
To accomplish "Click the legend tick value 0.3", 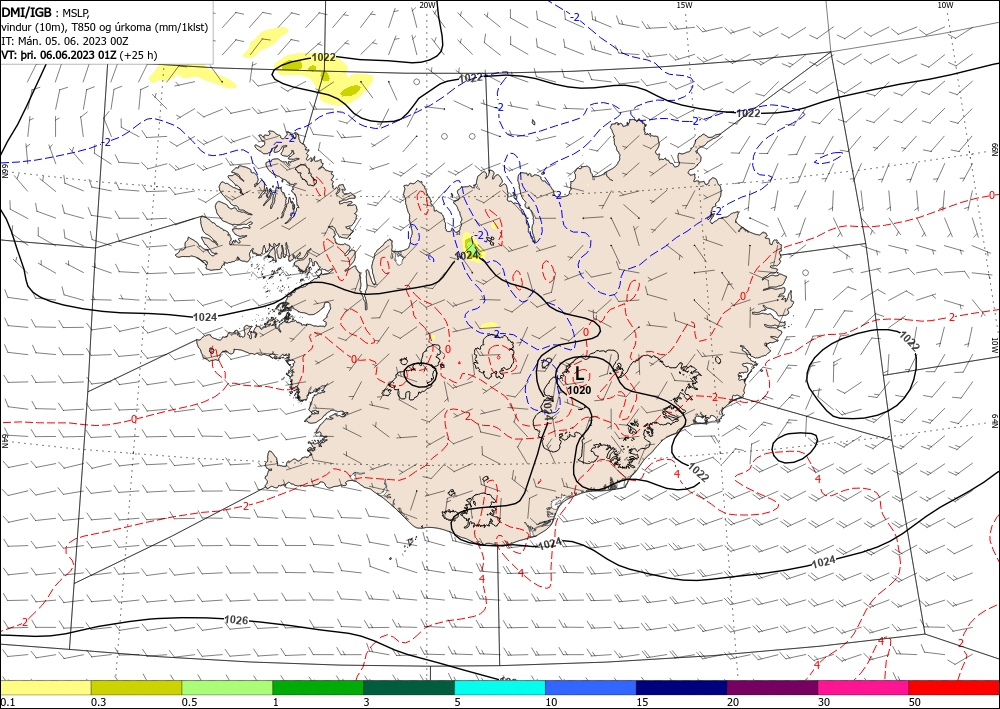I will coord(98,702).
